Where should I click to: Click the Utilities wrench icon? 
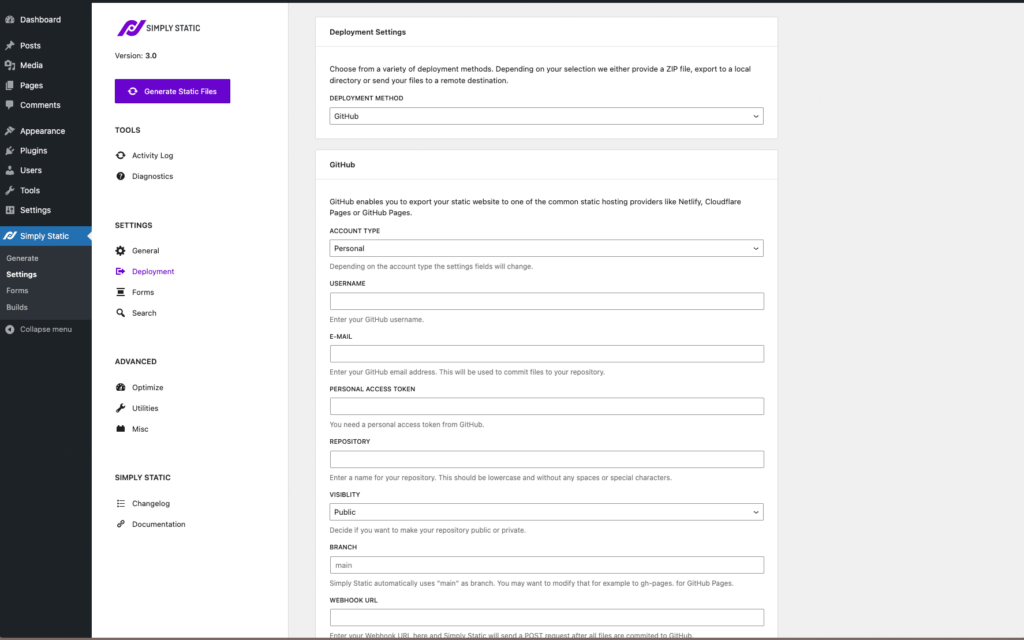tap(120, 408)
